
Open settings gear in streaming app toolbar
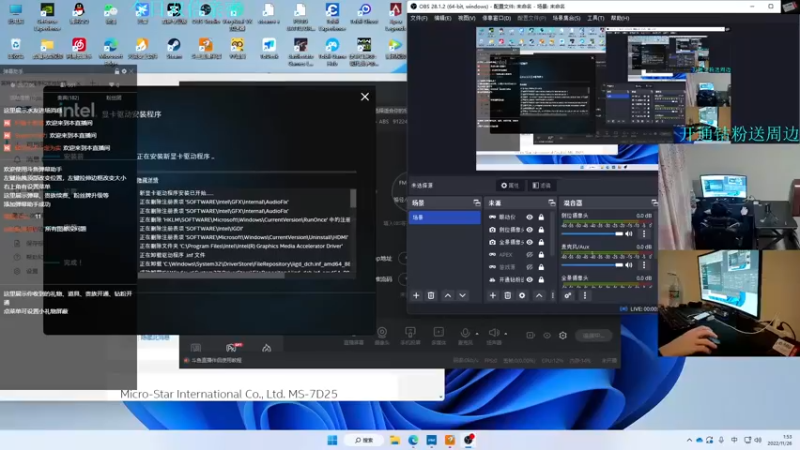coord(563,336)
